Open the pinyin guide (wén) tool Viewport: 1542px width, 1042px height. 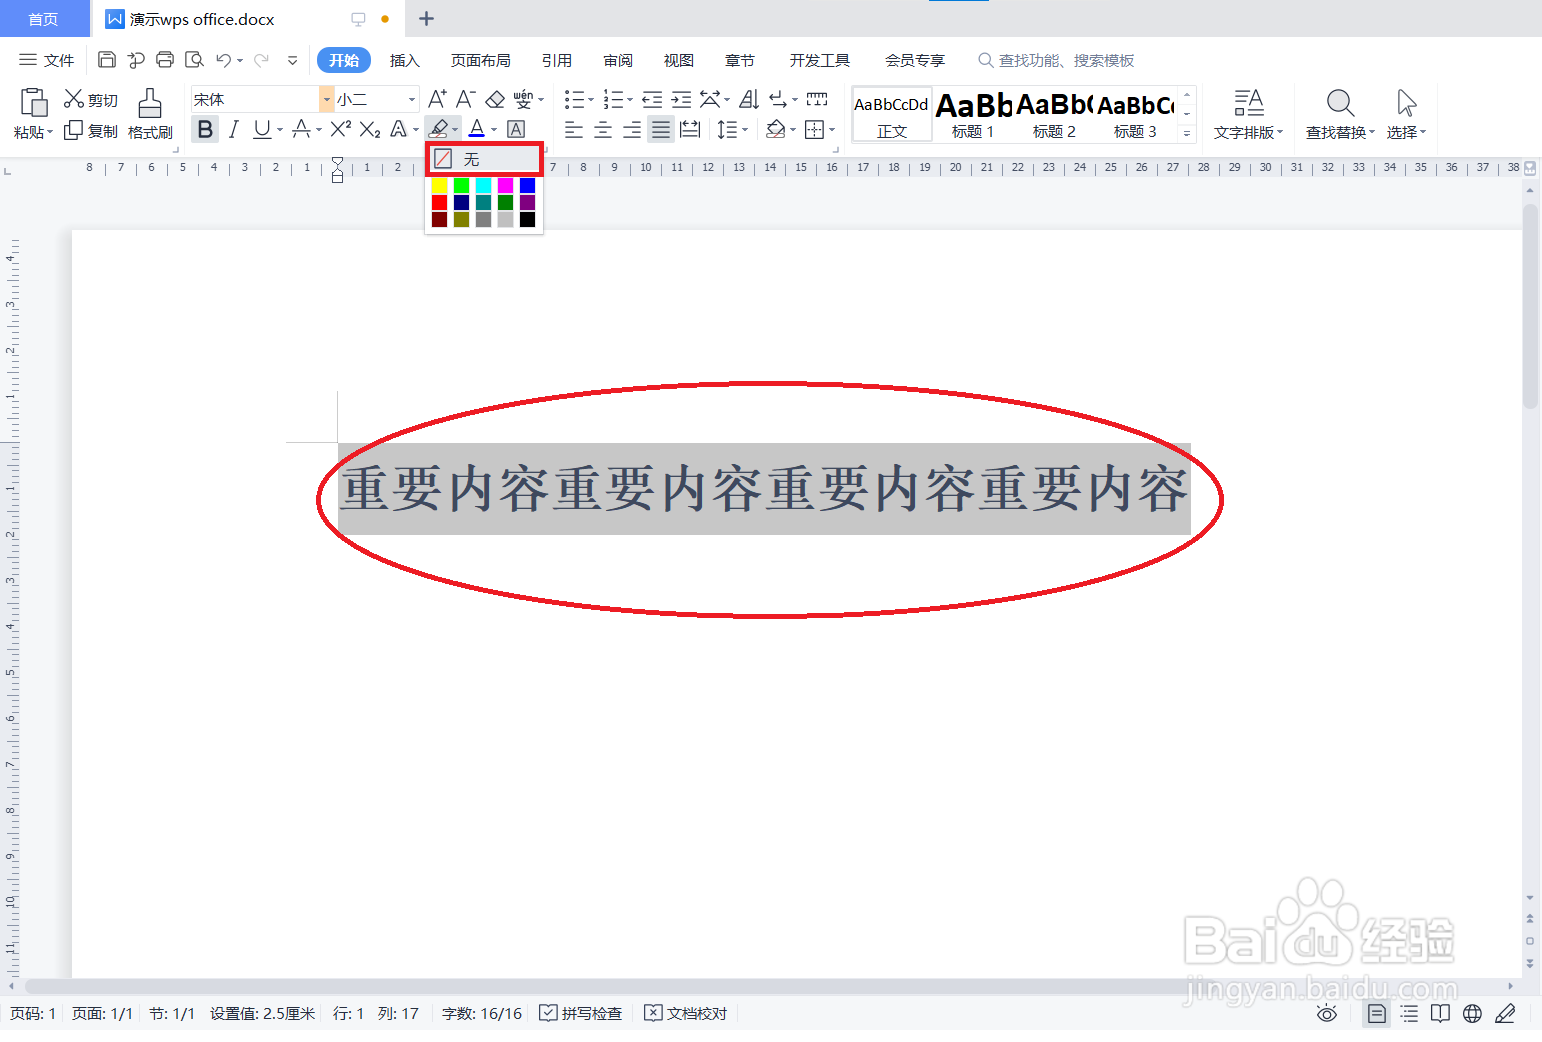click(524, 98)
